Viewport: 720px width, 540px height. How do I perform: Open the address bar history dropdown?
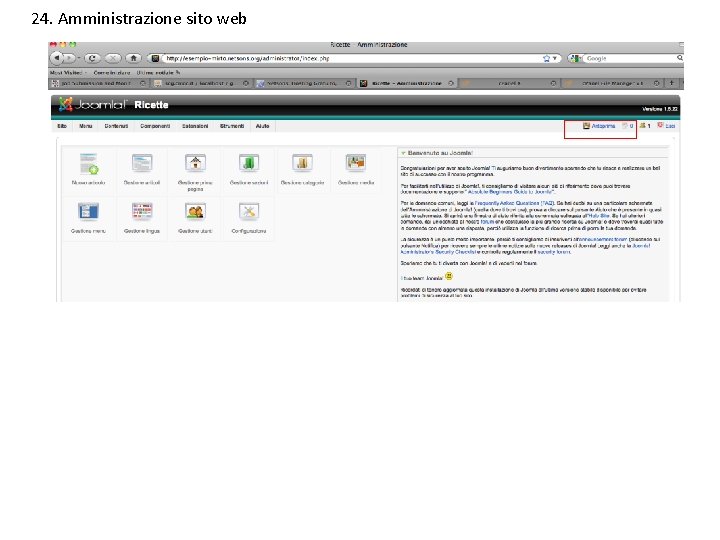click(x=555, y=58)
